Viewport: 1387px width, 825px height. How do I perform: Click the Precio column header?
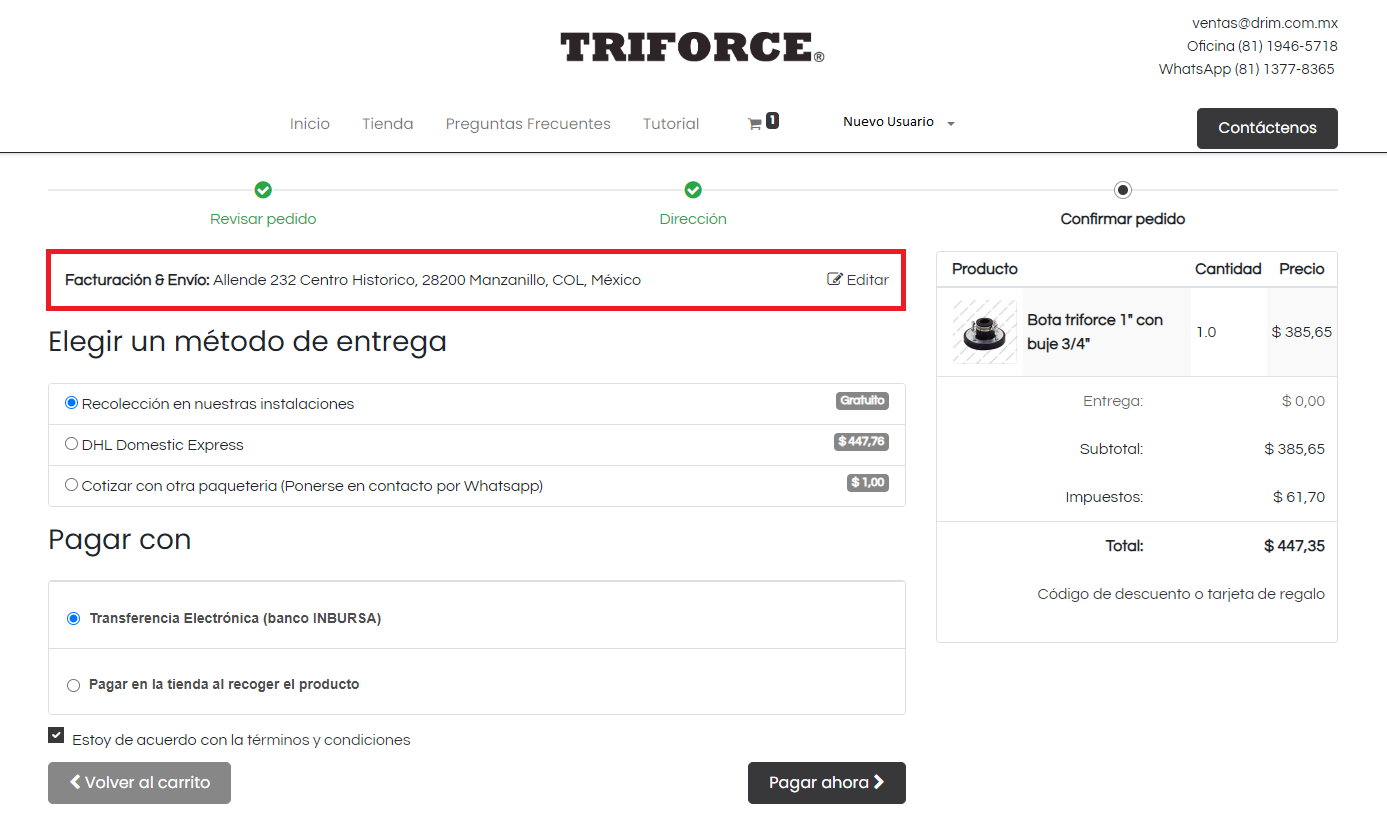1302,269
